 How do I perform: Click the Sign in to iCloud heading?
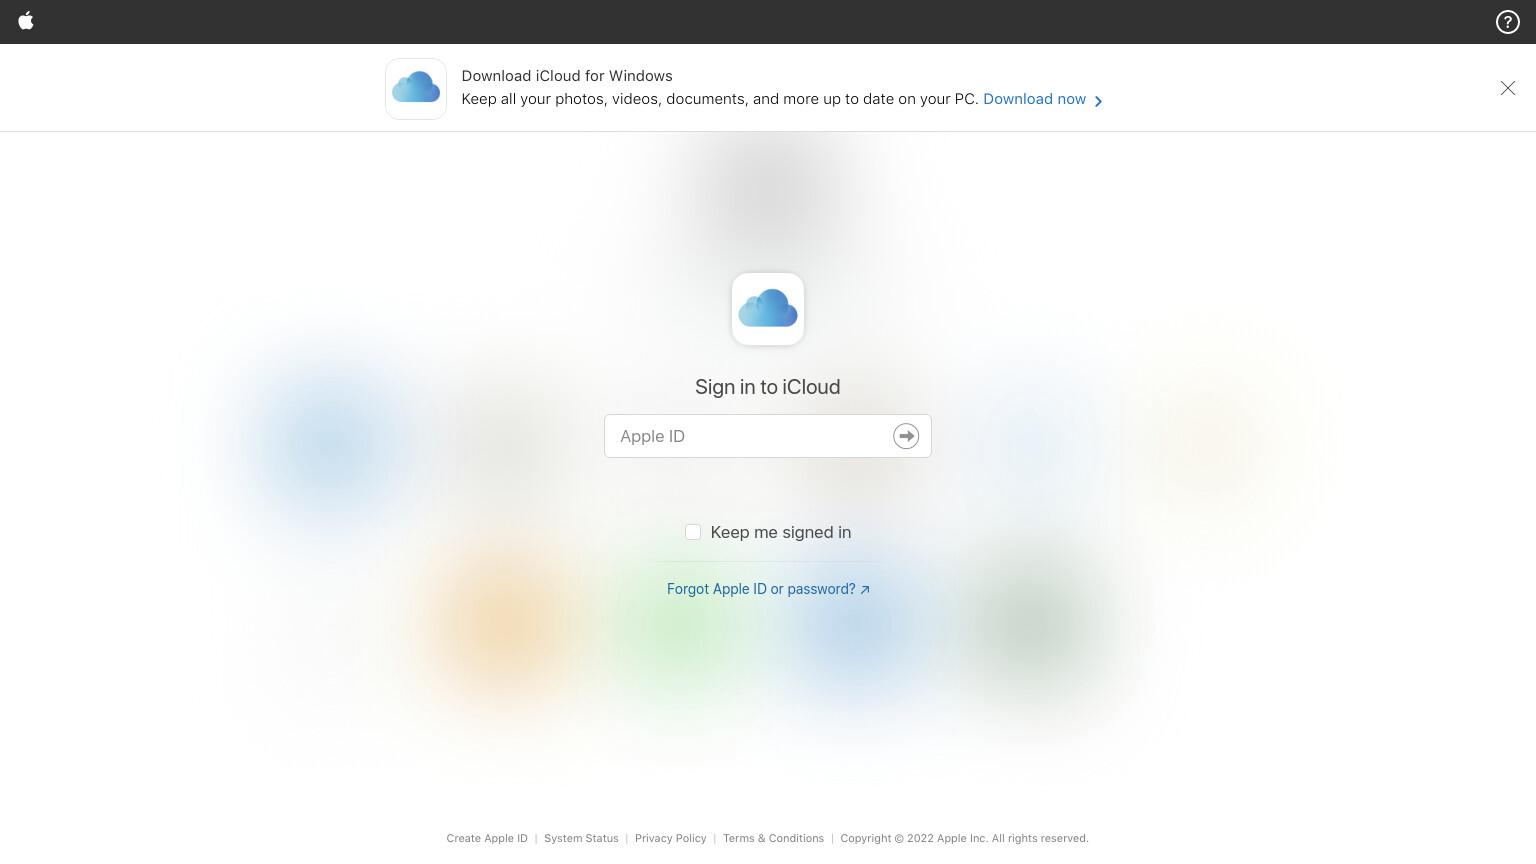point(768,387)
